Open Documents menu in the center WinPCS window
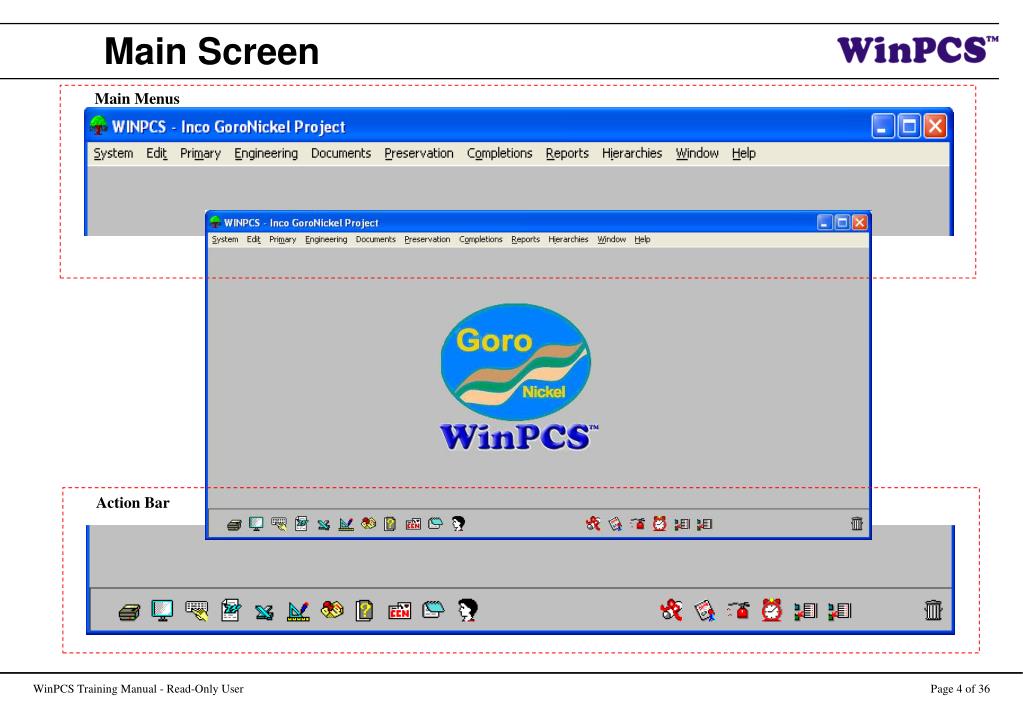1023x708 pixels. point(376,239)
